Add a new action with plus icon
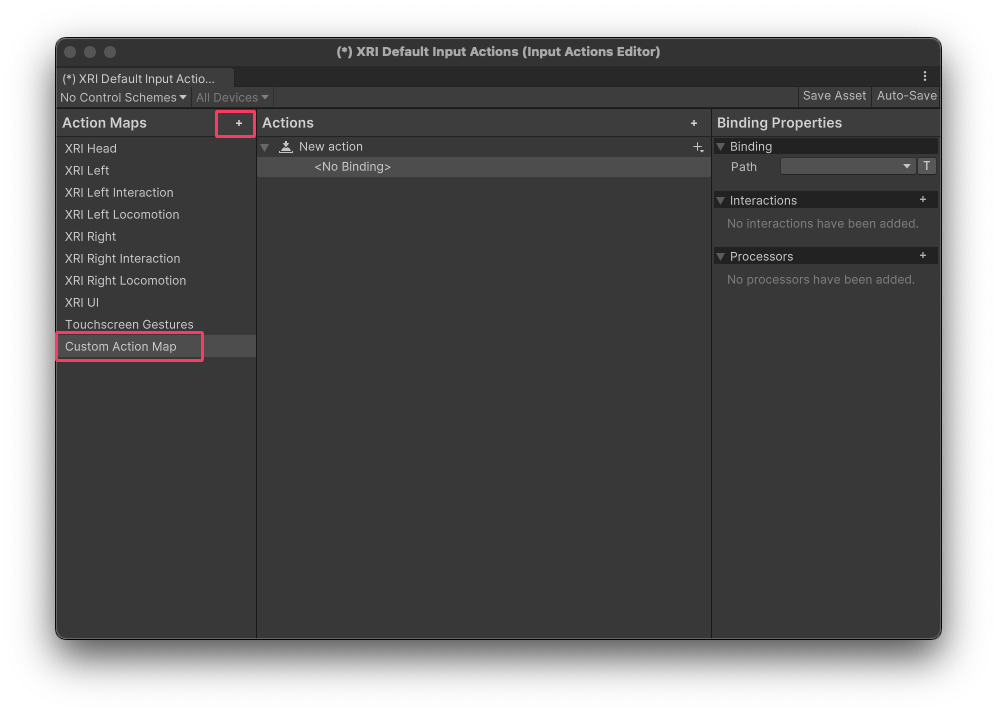This screenshot has width=997, height=713. pyautogui.click(x=694, y=123)
